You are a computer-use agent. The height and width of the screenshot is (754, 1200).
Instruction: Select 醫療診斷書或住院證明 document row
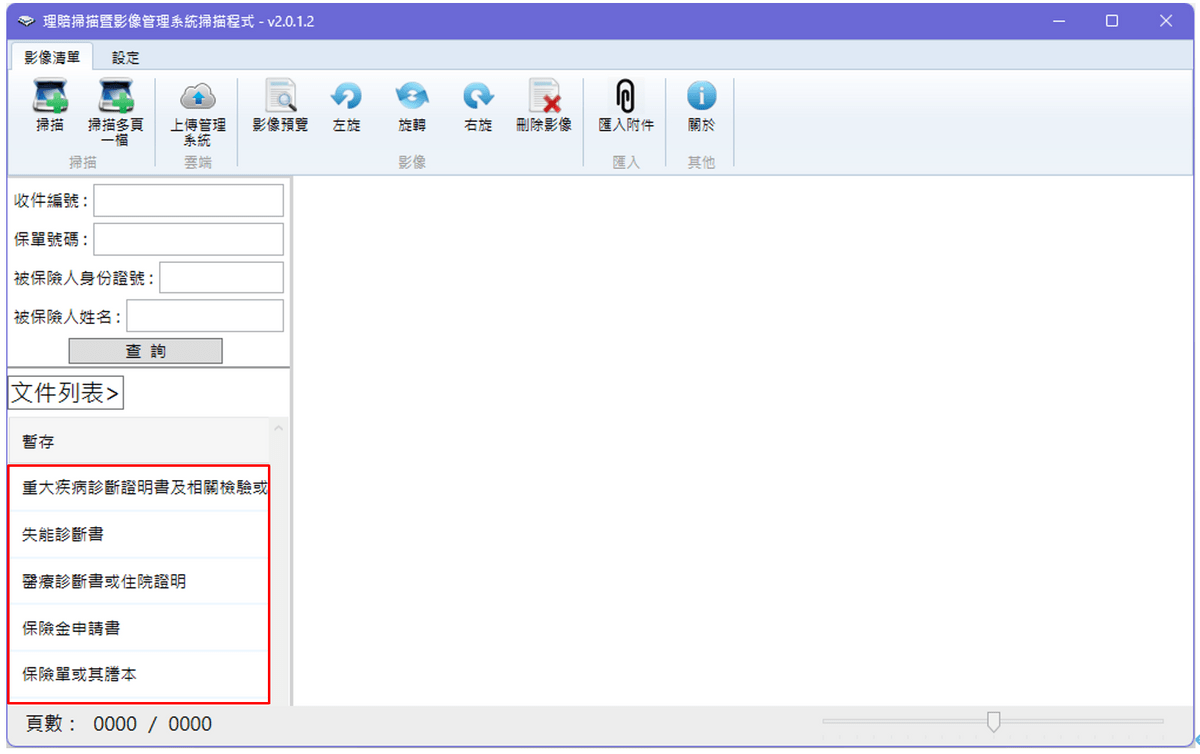pos(139,581)
